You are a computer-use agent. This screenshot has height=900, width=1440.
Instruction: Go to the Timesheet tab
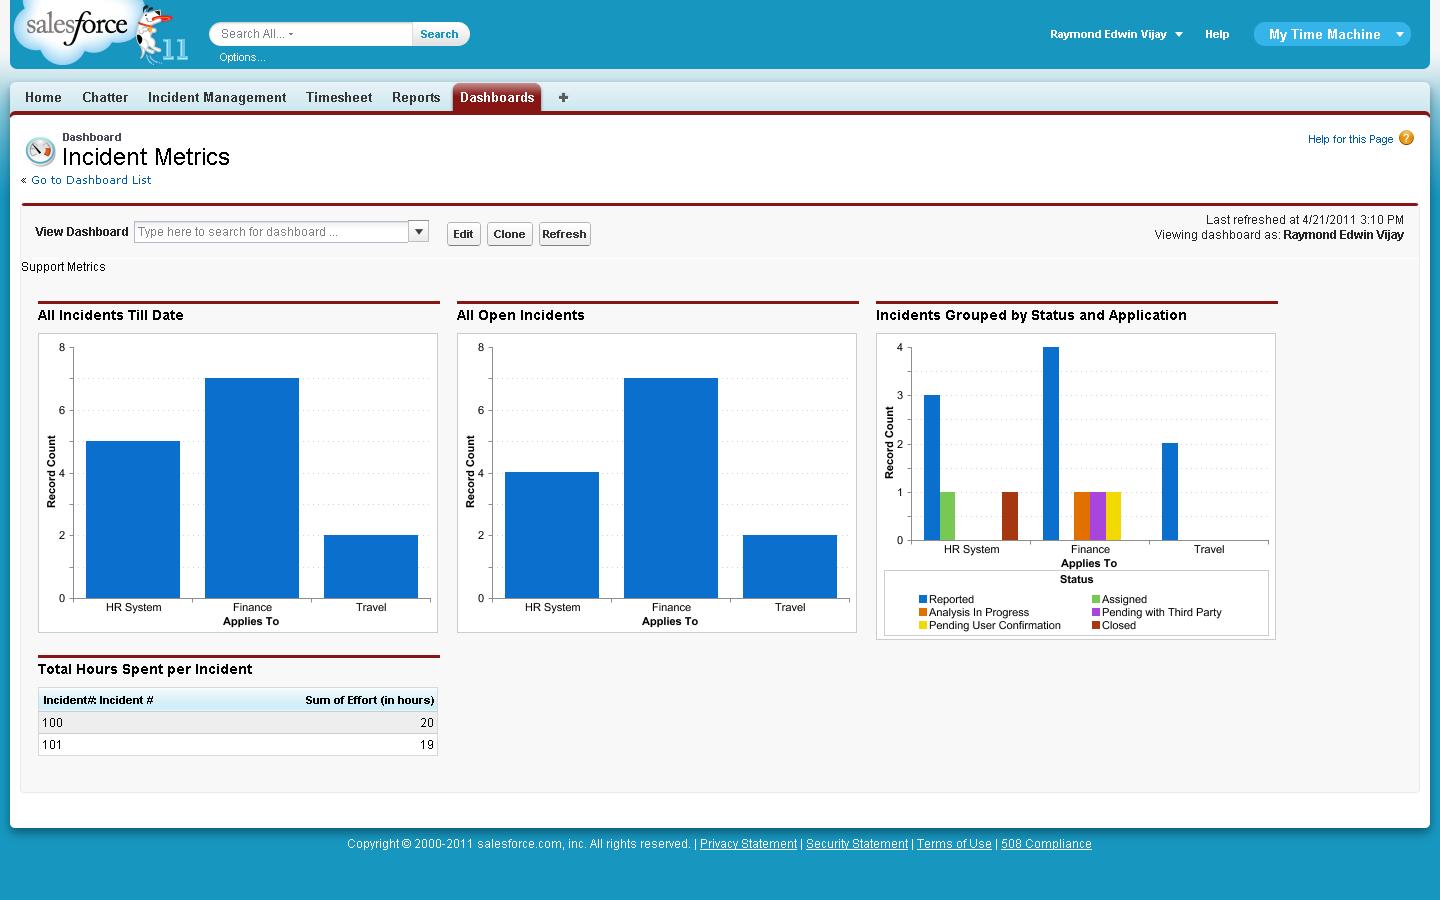click(339, 97)
